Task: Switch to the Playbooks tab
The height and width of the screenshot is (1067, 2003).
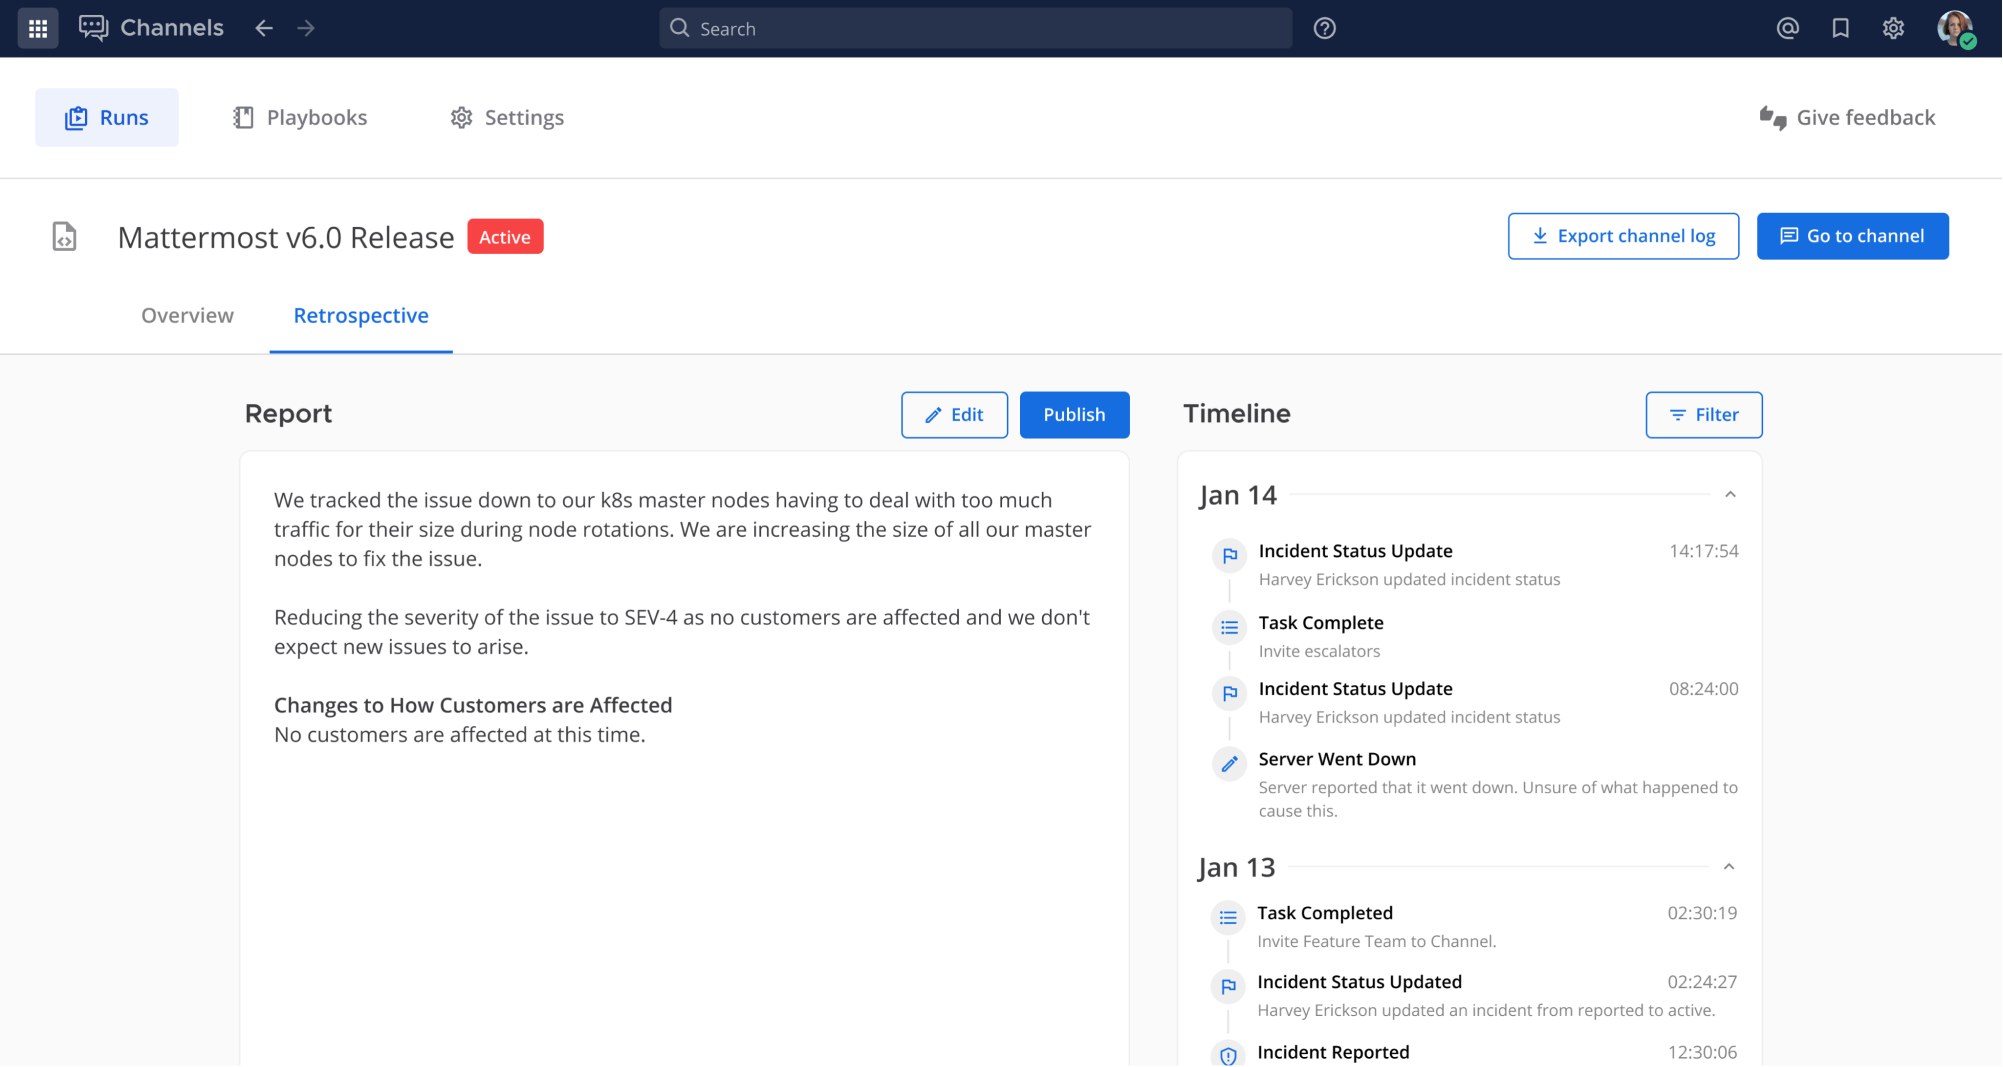Action: pyautogui.click(x=300, y=118)
